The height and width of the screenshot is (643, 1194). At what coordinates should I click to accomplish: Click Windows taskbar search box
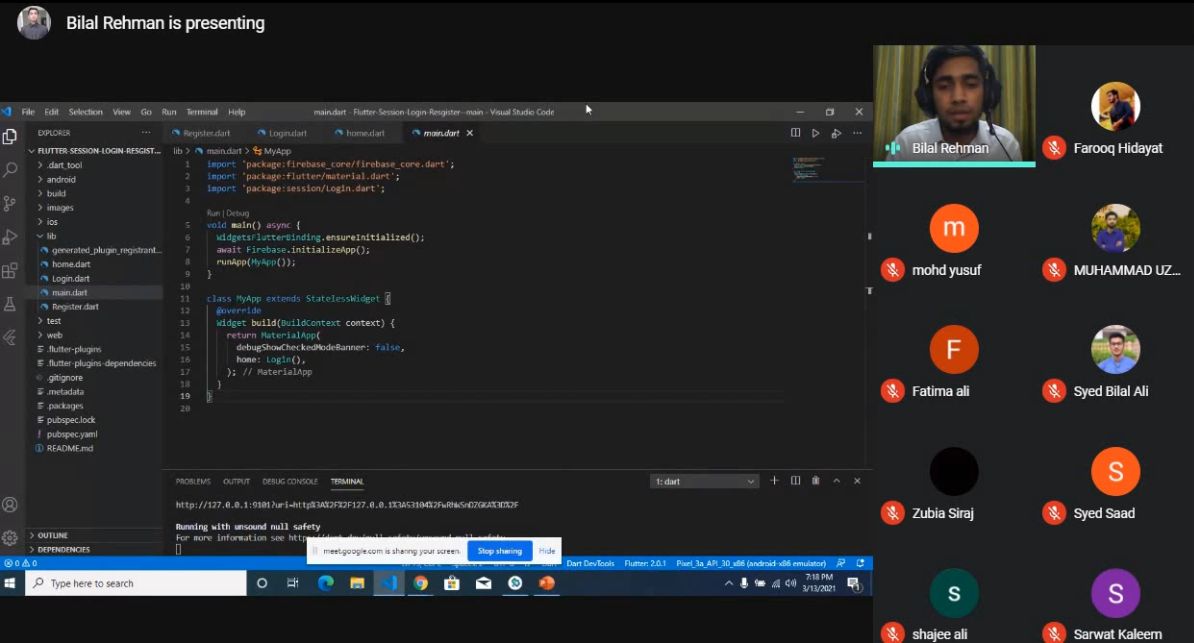136,584
